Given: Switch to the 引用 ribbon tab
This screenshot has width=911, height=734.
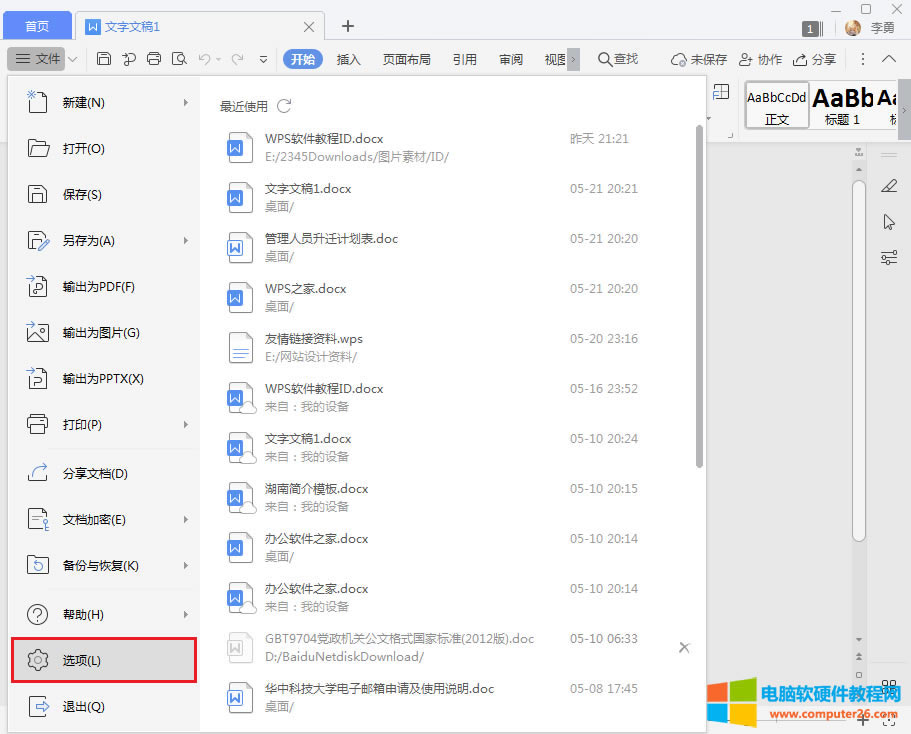Looking at the screenshot, I should [x=465, y=59].
